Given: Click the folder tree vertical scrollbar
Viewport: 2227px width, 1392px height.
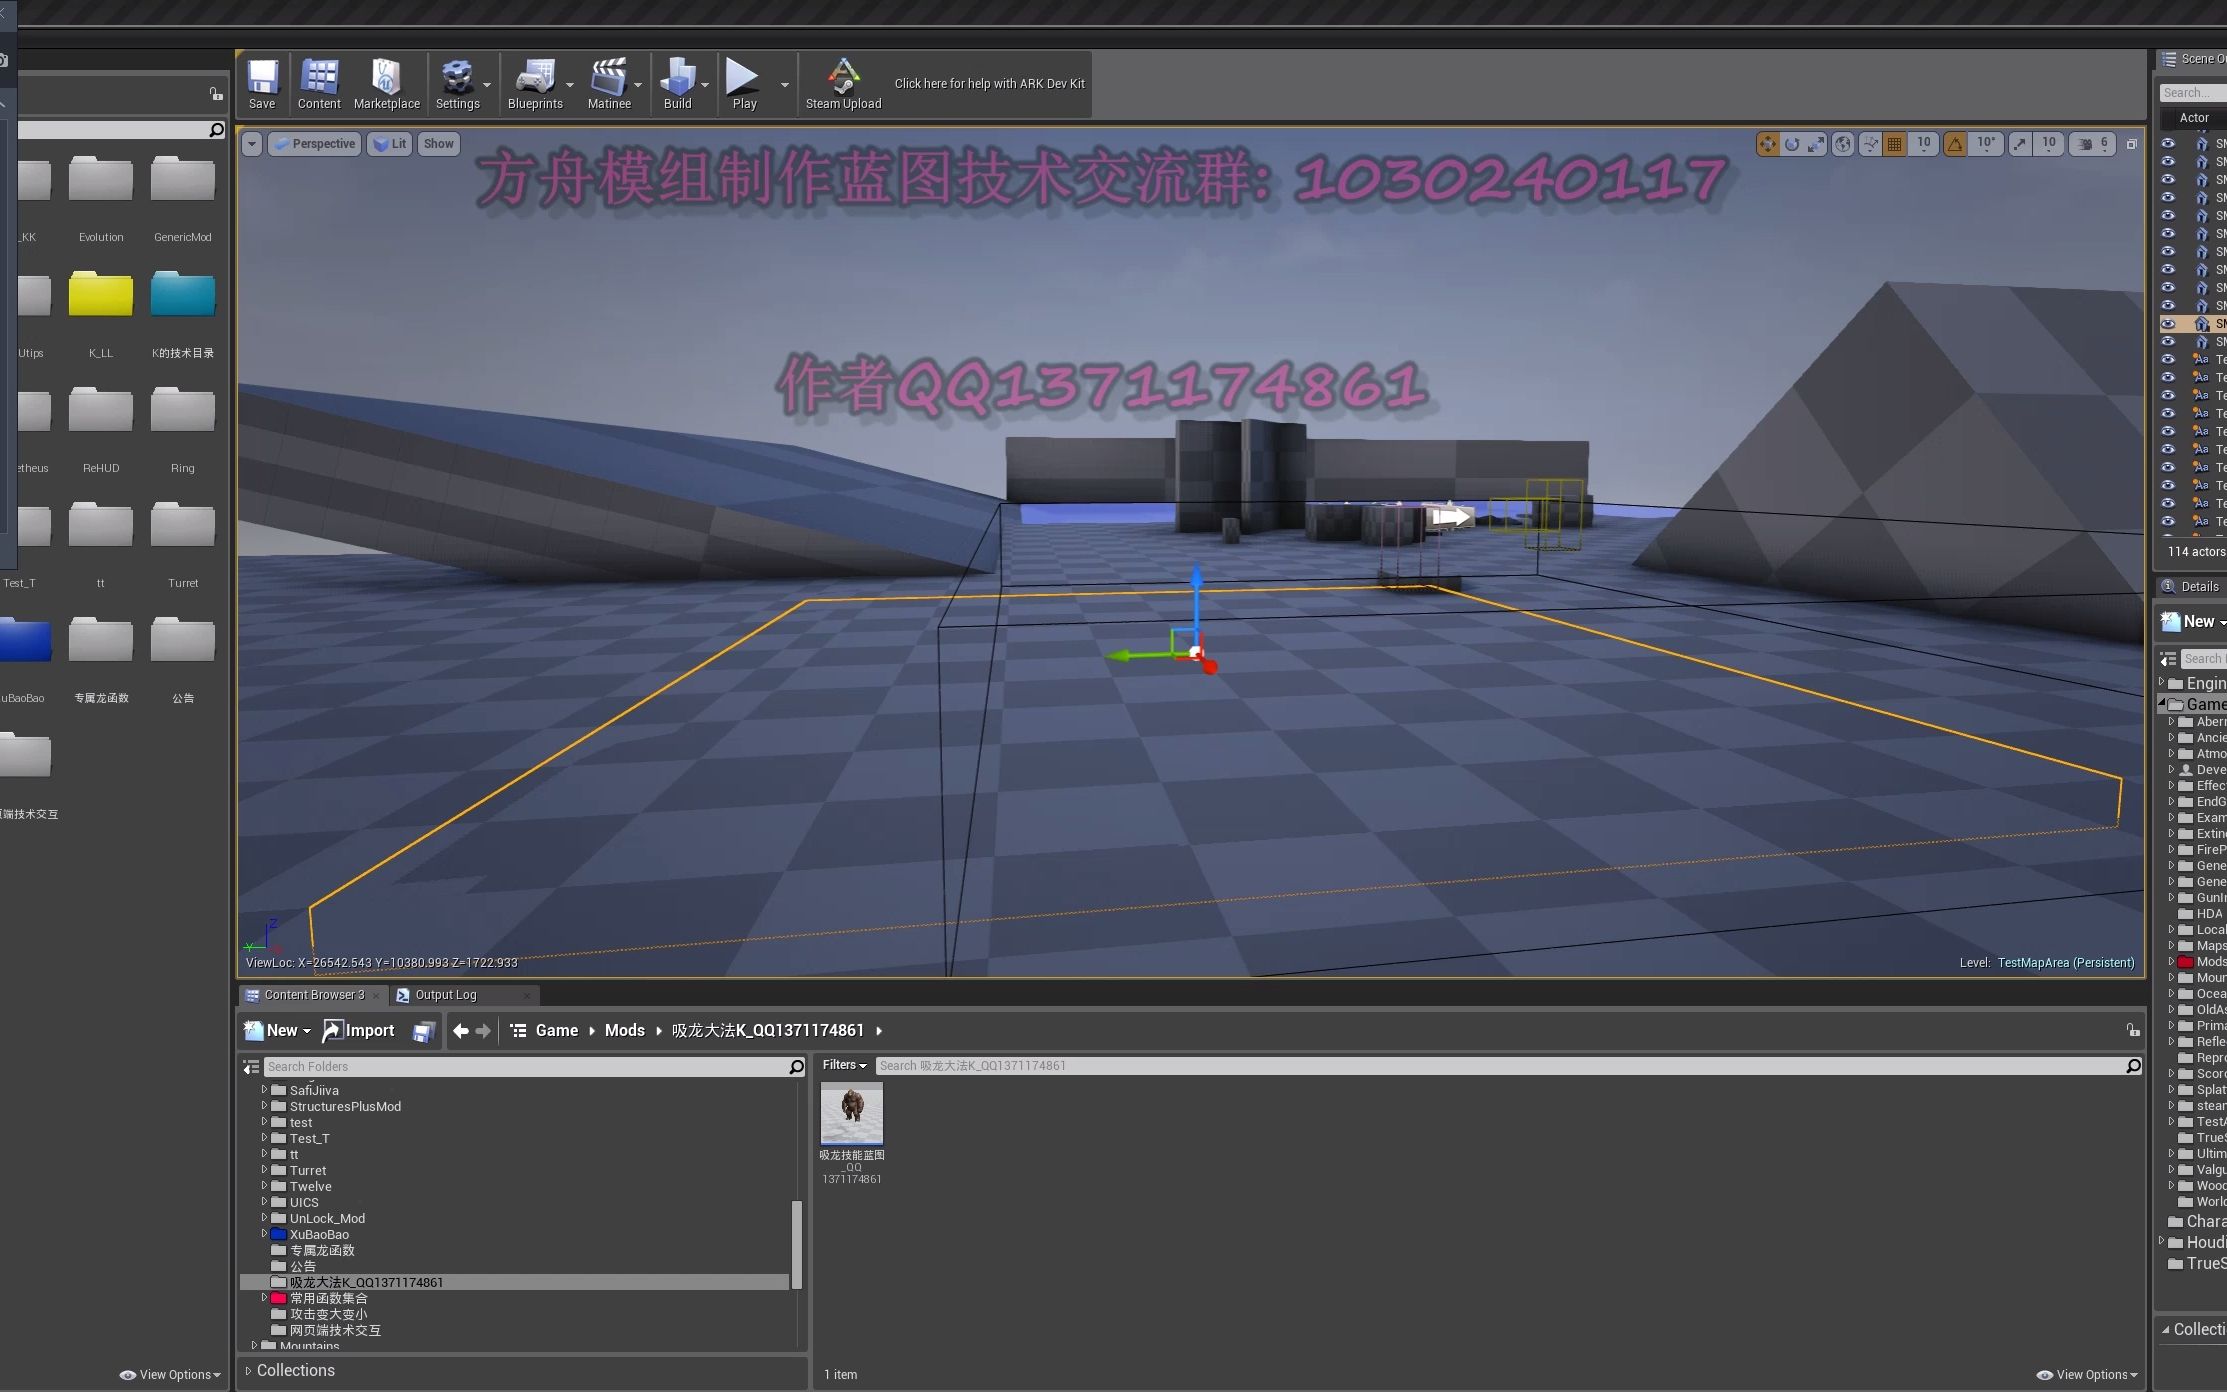Looking at the screenshot, I should [797, 1243].
